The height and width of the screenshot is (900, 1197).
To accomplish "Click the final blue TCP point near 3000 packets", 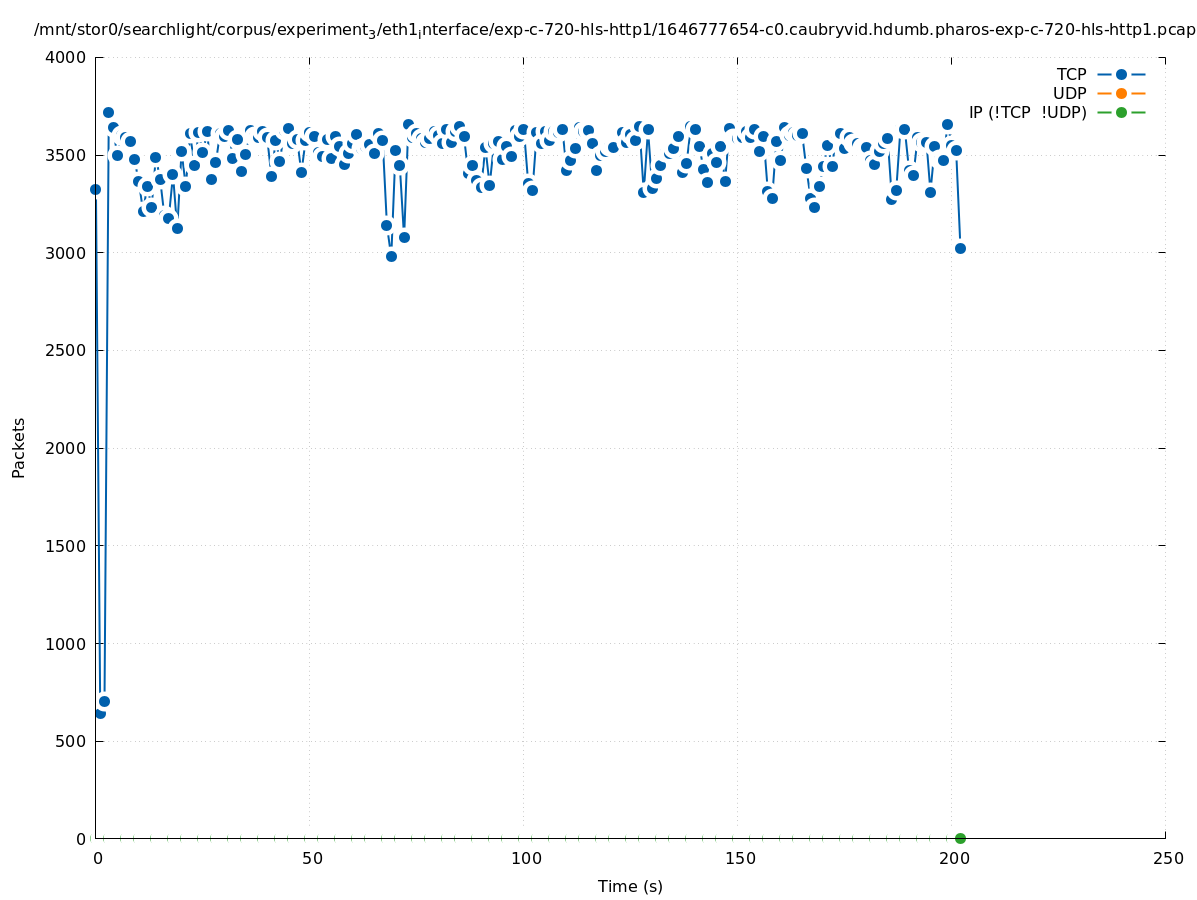I will coord(960,248).
